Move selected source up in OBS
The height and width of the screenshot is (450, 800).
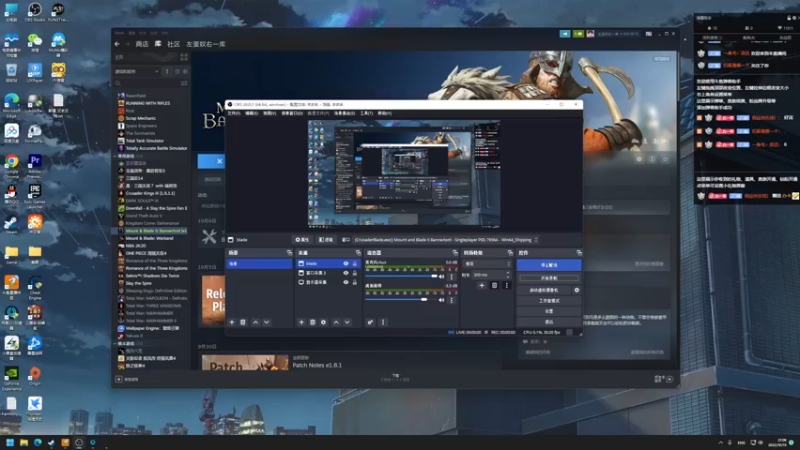click(x=336, y=322)
